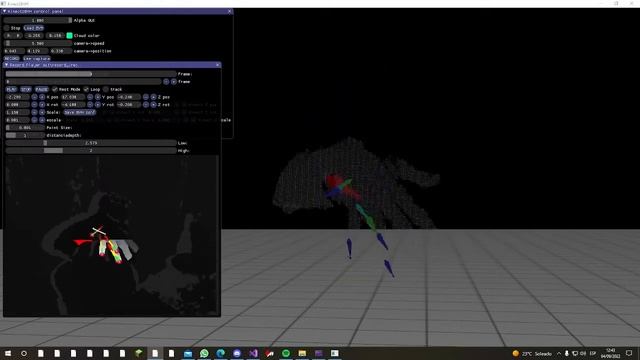Click plus button for X rot
This screenshot has width=640, height=360.
click(42, 104)
